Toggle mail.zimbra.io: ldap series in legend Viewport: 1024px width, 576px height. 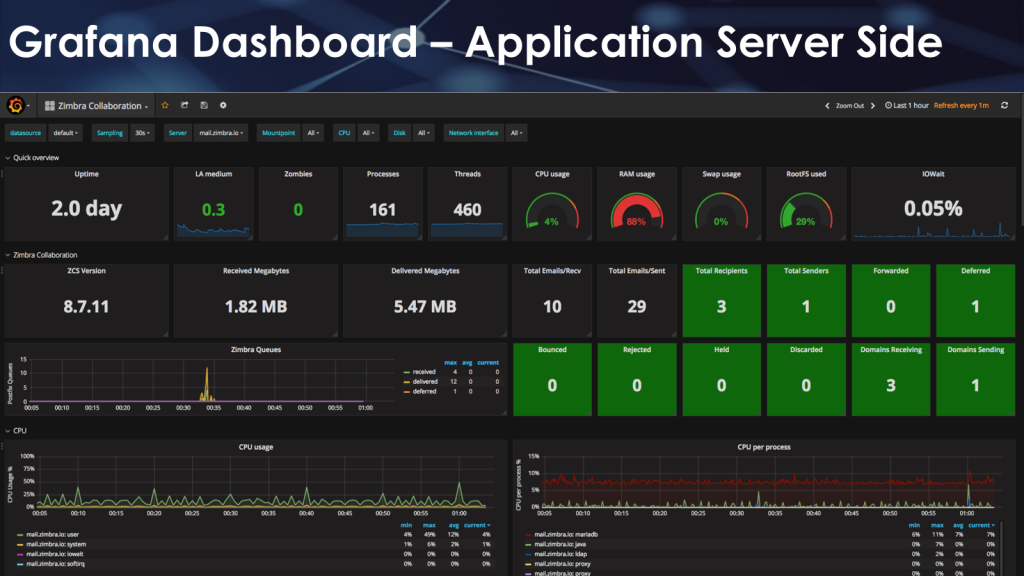[560, 554]
